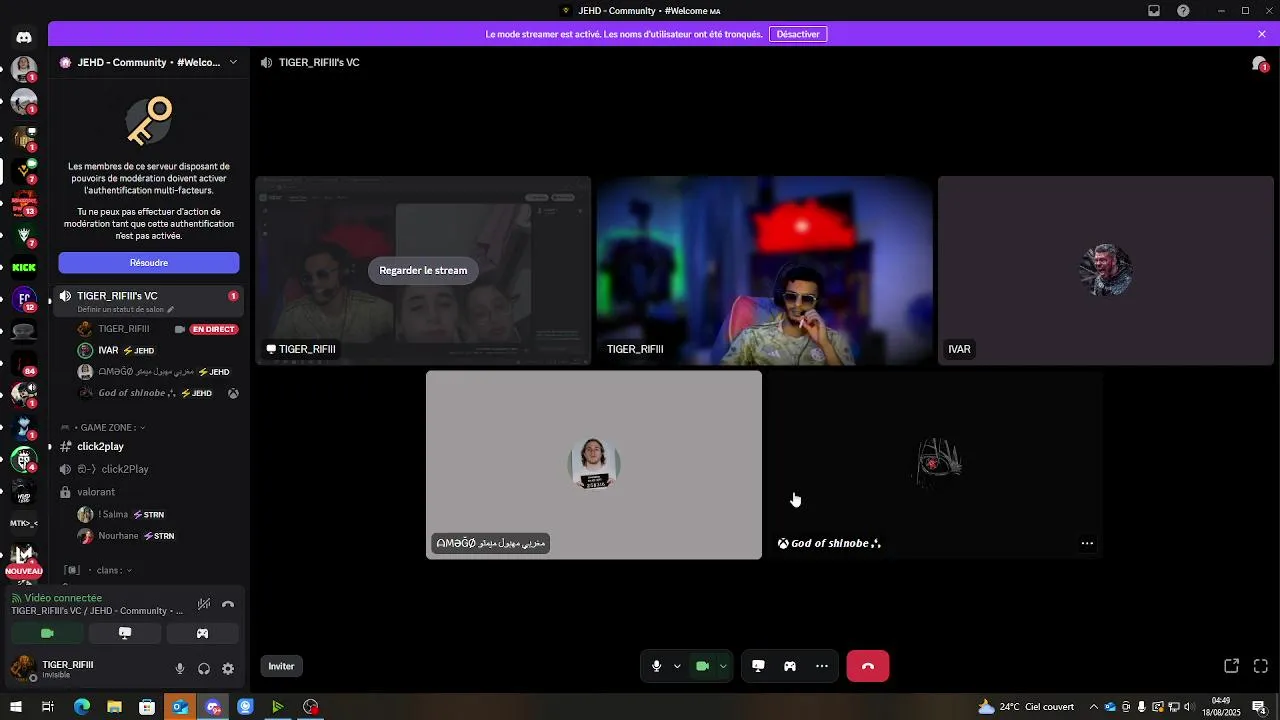
Task: Open Discord help icon in title bar
Action: (1184, 11)
